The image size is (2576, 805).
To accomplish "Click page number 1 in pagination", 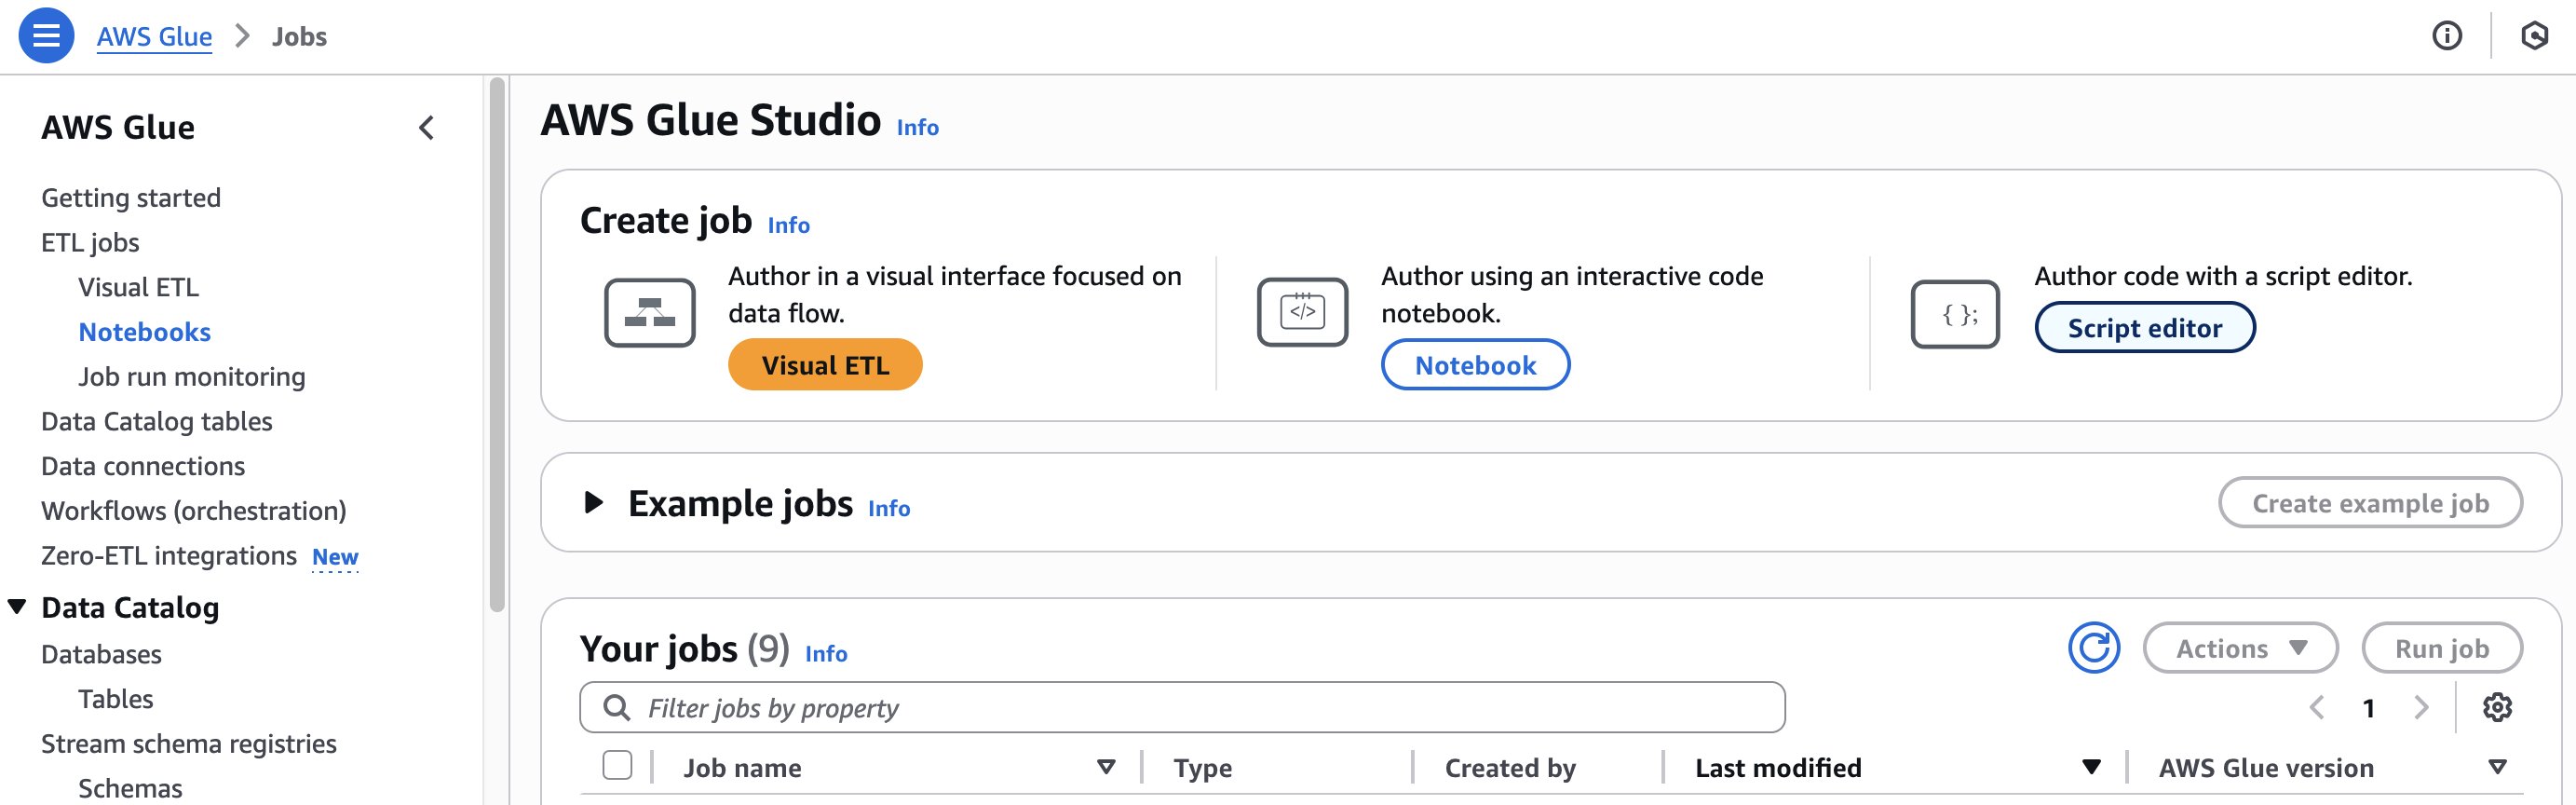I will (x=2368, y=708).
